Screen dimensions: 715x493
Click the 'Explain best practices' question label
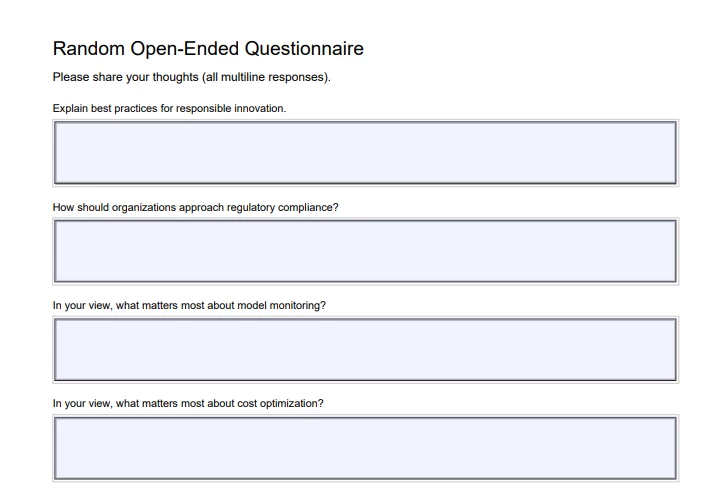click(169, 109)
